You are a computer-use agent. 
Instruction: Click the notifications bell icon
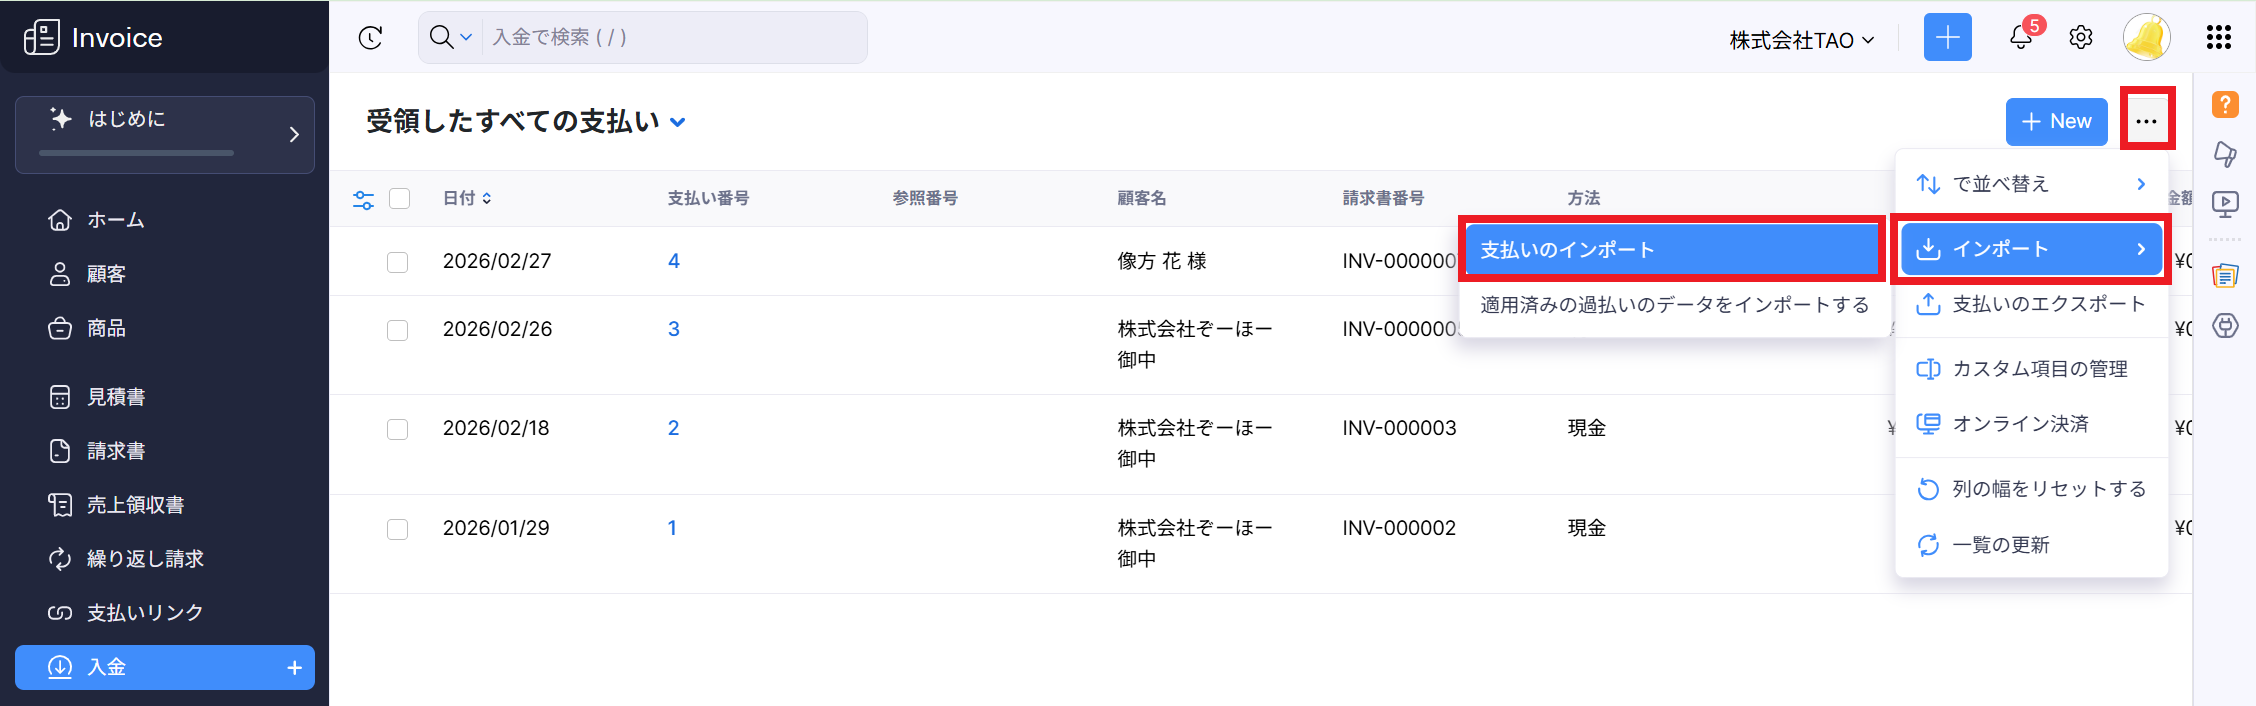pyautogui.click(x=2020, y=38)
